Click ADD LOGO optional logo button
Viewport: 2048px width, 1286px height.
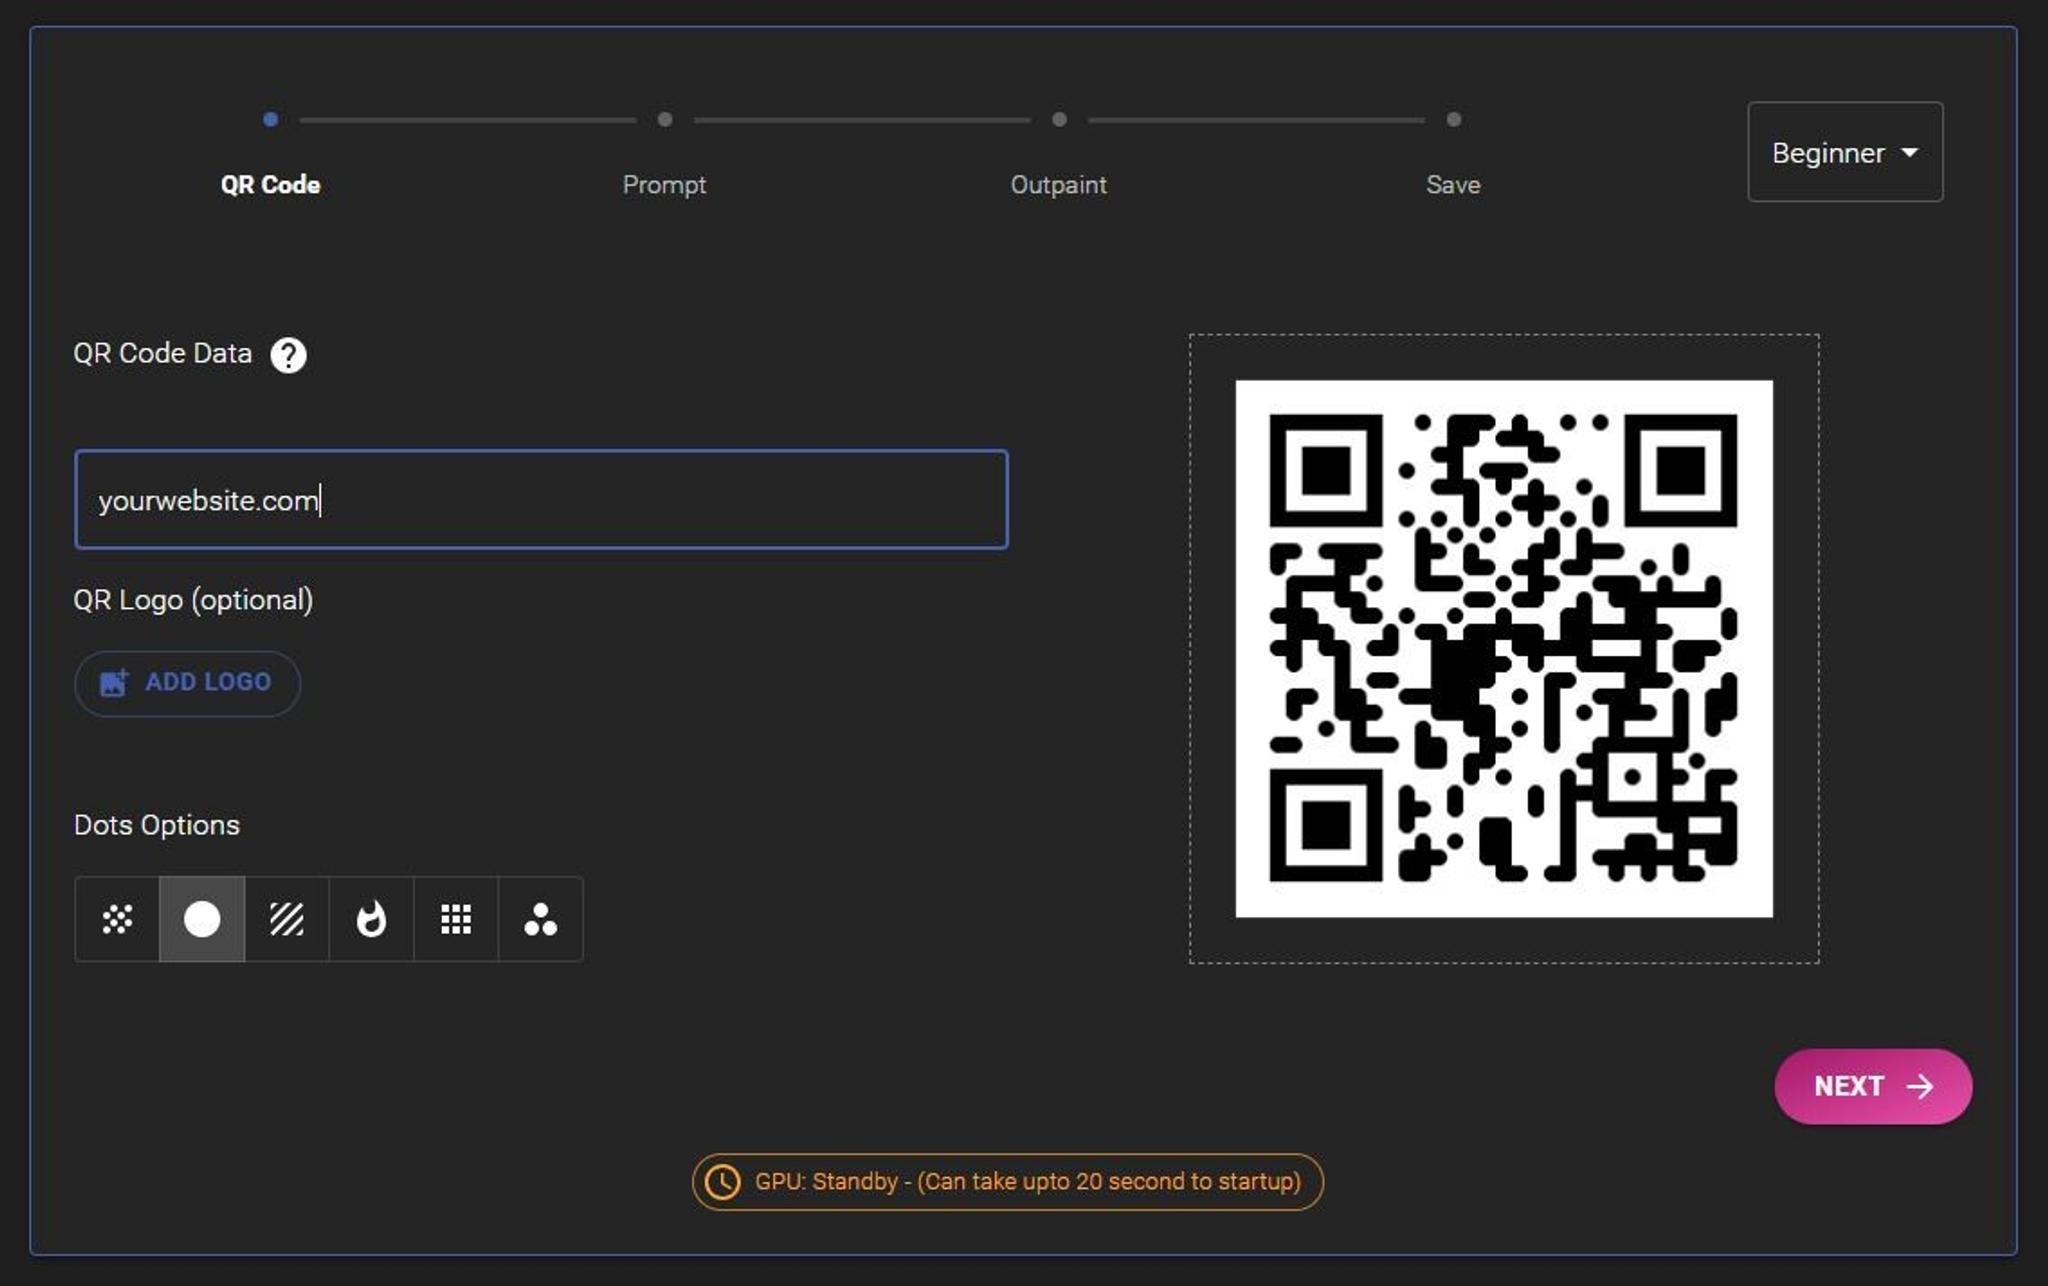[187, 680]
